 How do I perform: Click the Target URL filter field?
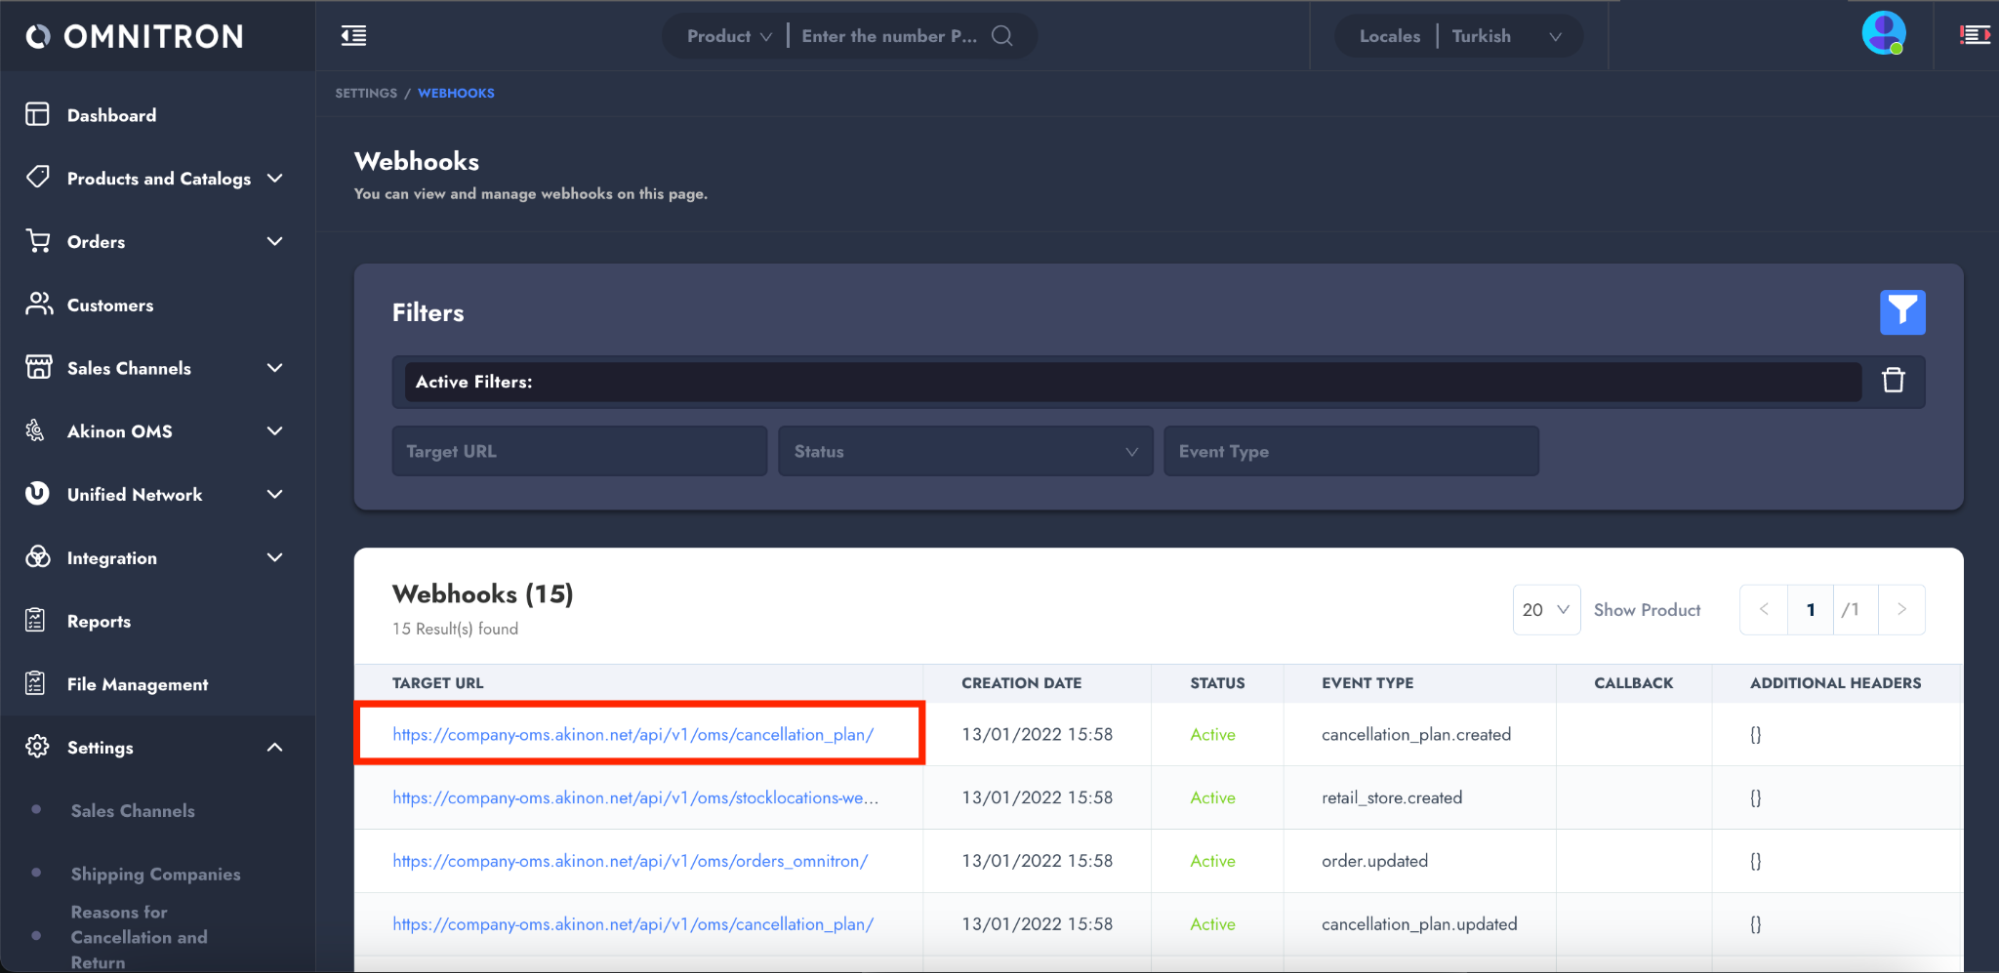coord(579,452)
